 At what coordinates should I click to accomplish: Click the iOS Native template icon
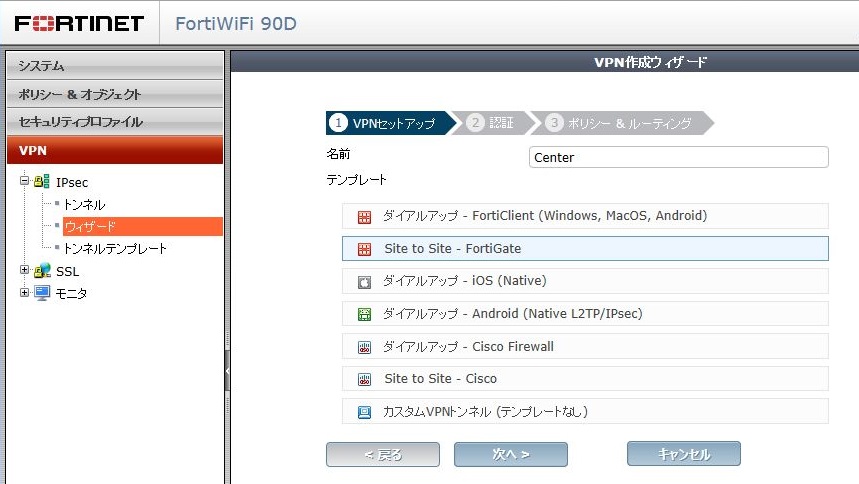[364, 282]
